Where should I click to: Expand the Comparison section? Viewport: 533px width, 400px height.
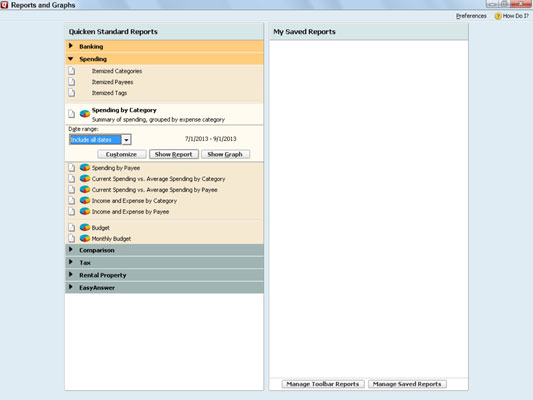pyautogui.click(x=71, y=249)
